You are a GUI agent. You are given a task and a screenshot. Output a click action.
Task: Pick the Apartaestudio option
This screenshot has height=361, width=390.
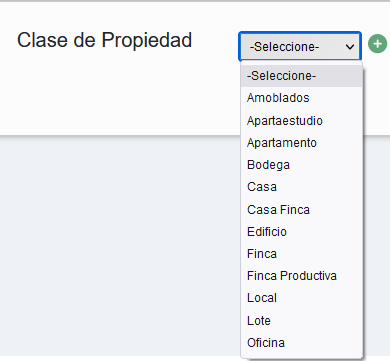click(301, 120)
